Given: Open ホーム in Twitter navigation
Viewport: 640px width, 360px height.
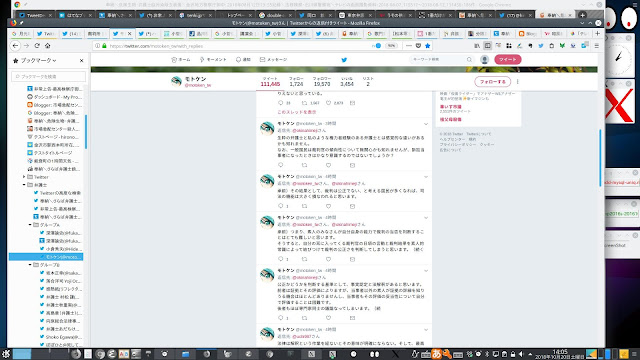Looking at the screenshot, I should (x=181, y=60).
